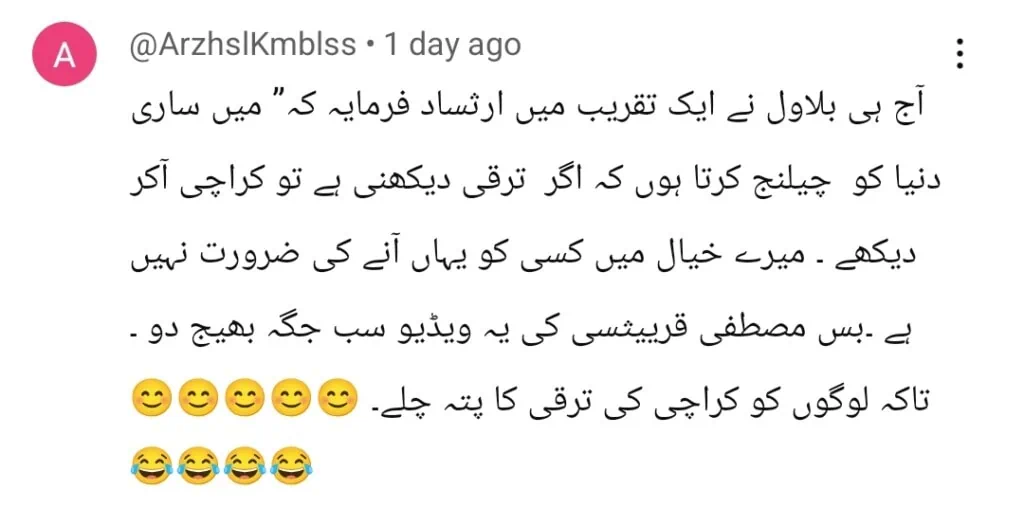Click the smiling emoji nearest the Urdu text
This screenshot has height=526, width=1024.
338,397
